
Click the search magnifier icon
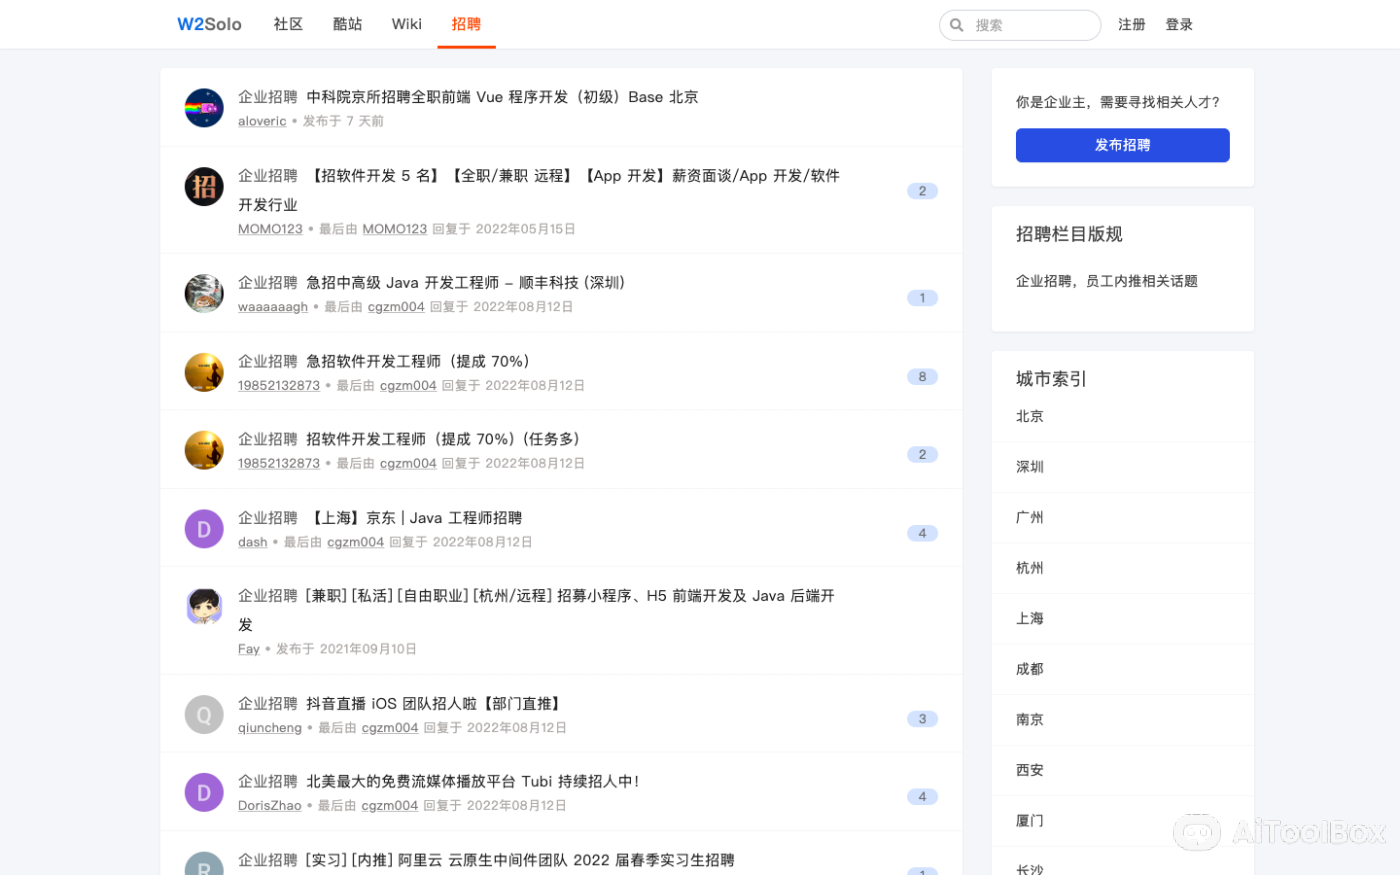click(956, 24)
